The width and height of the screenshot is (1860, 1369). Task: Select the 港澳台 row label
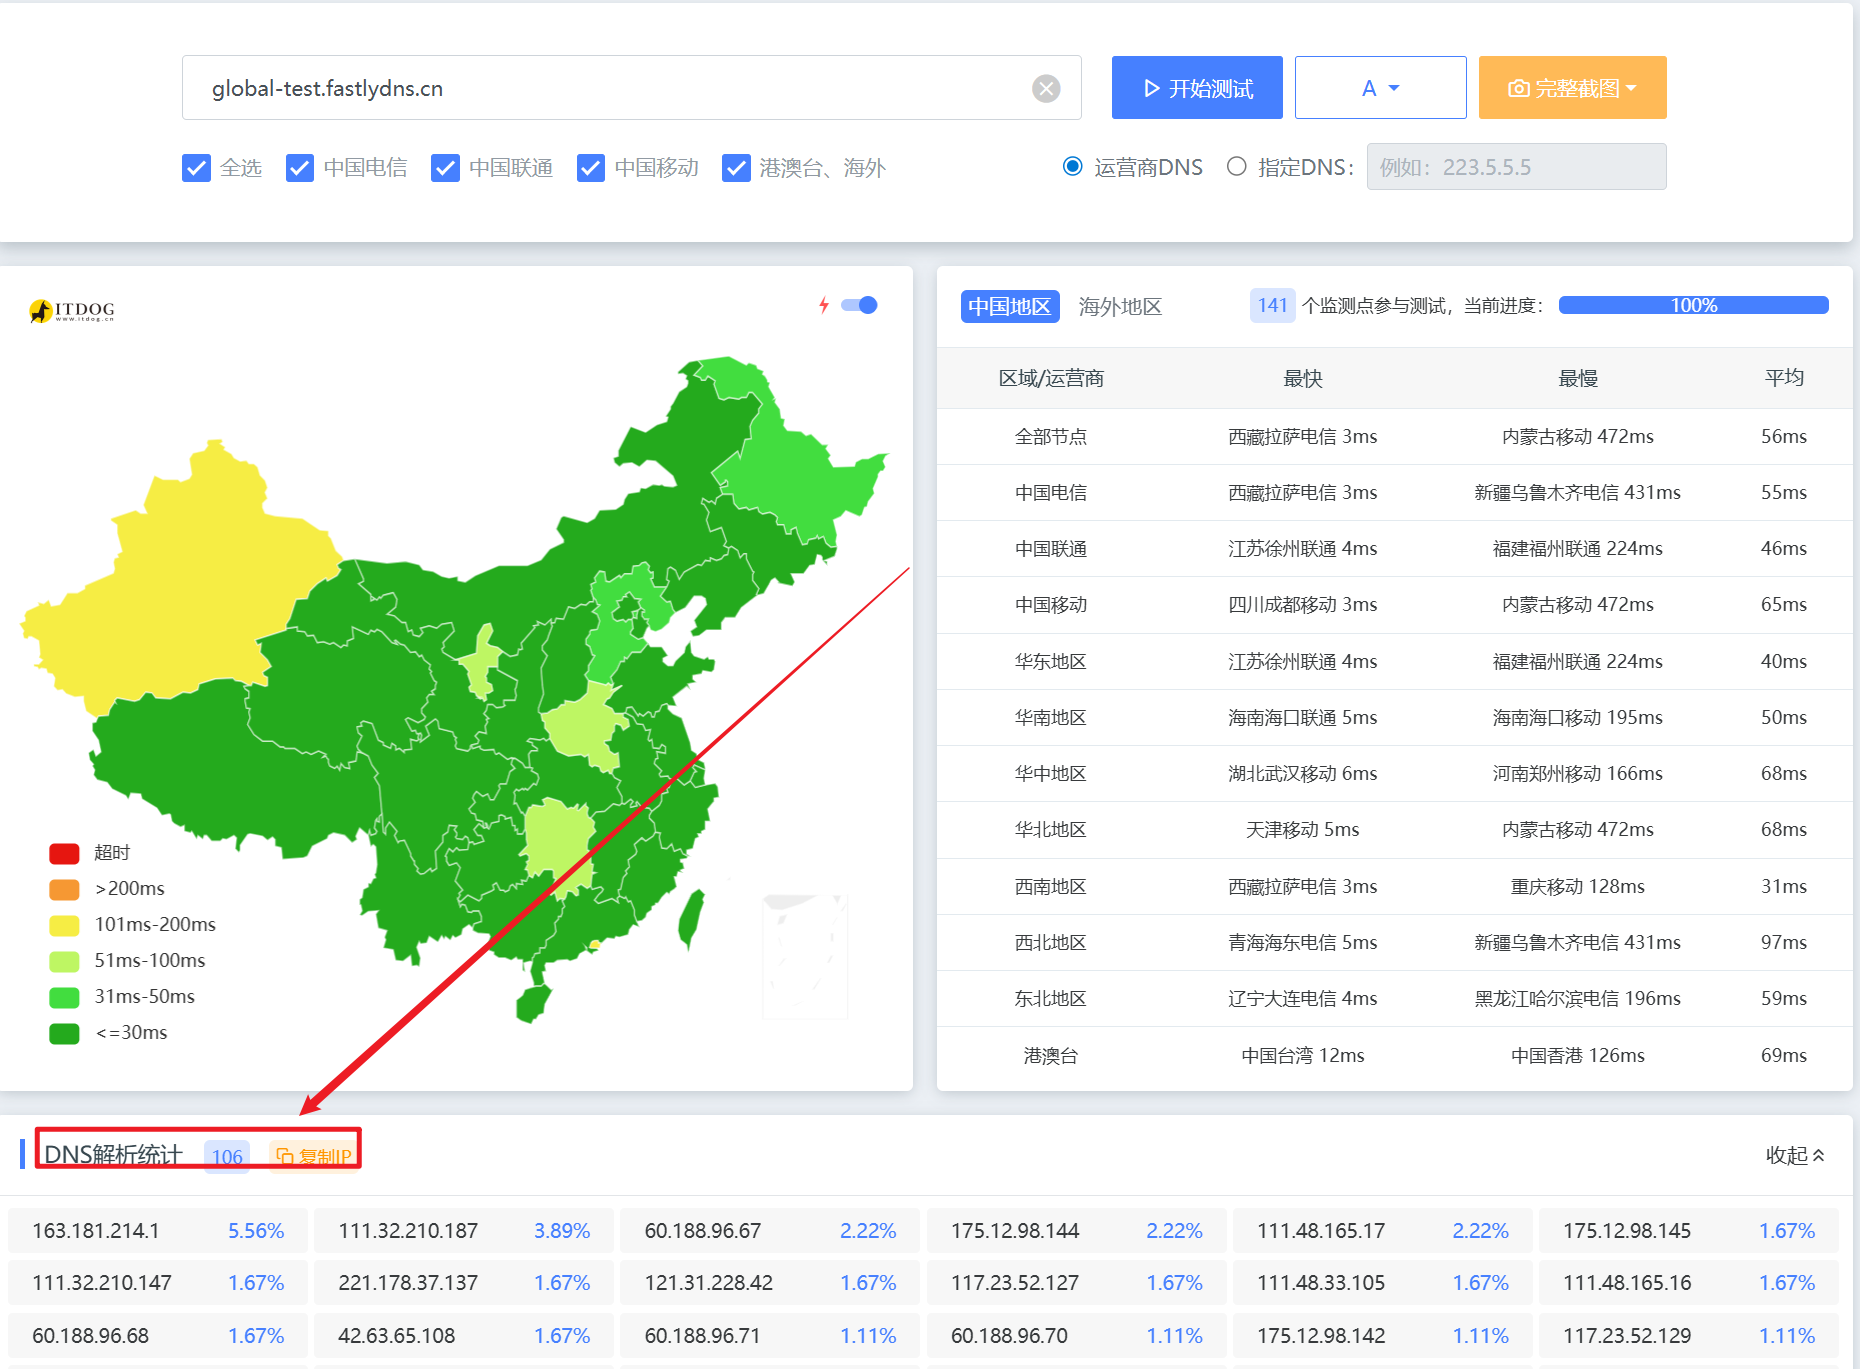pos(1051,1055)
